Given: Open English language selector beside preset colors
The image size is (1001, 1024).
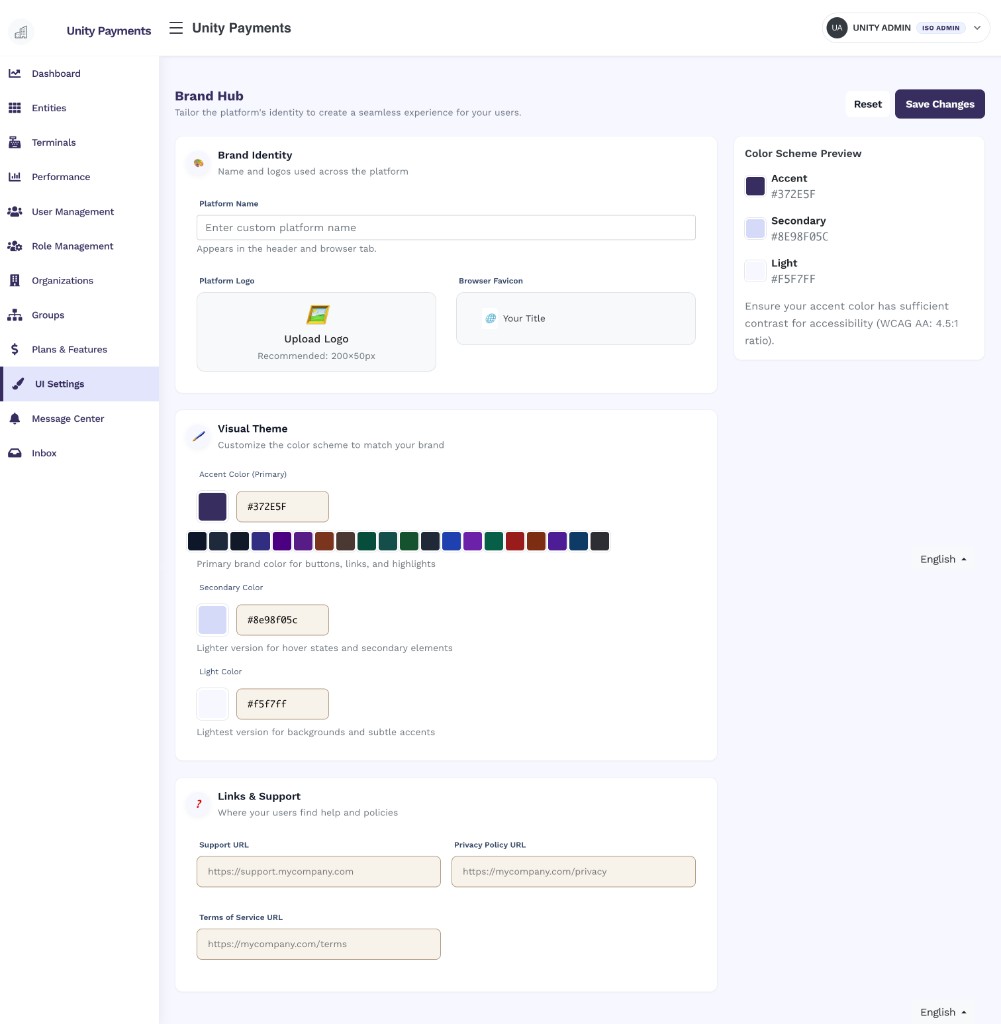Looking at the screenshot, I should (943, 559).
